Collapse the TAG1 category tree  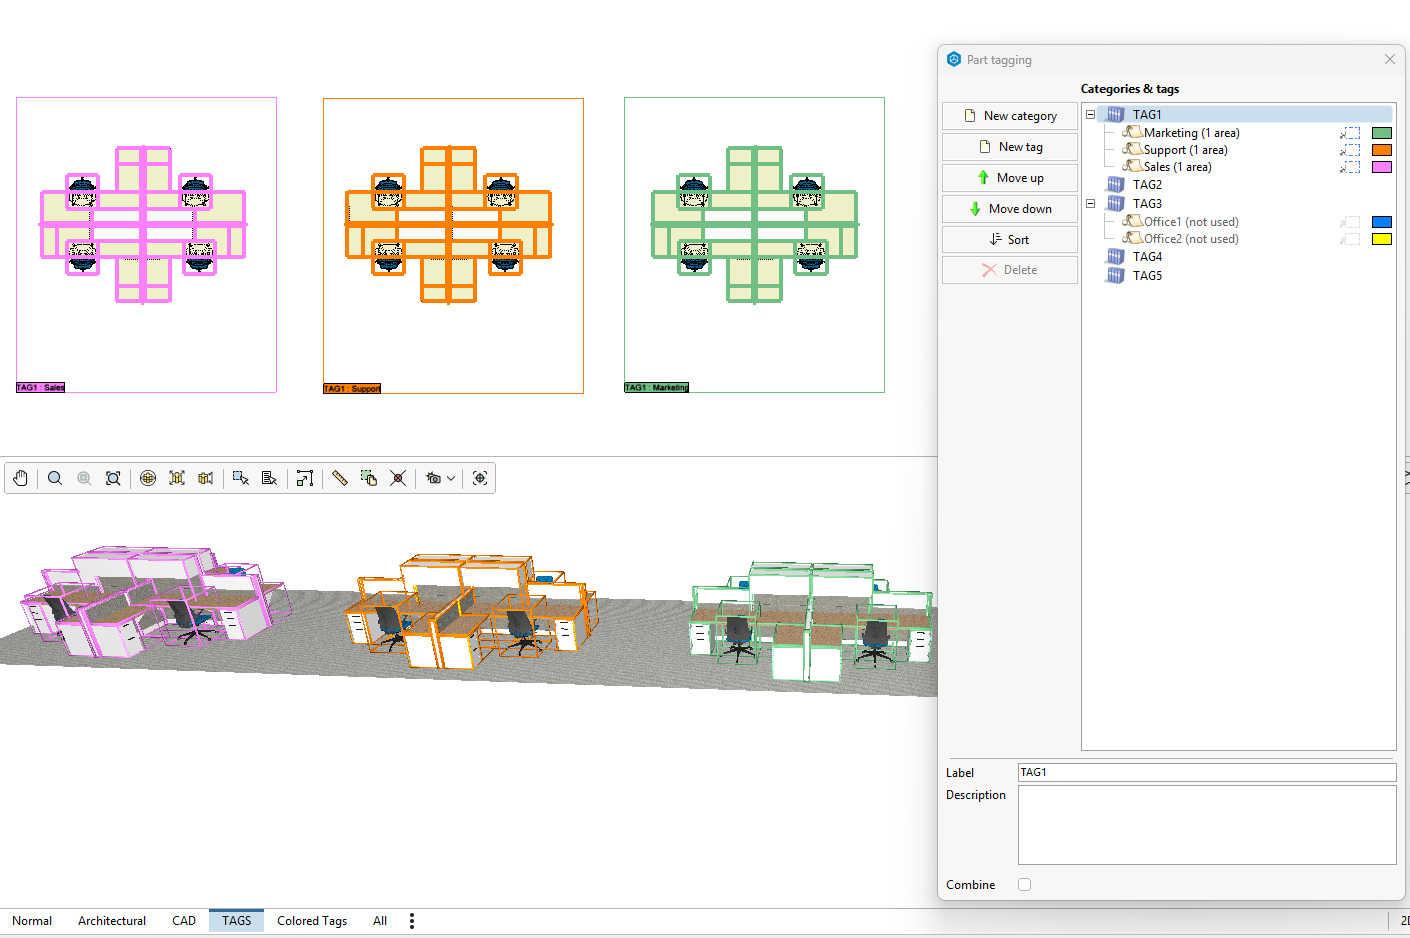pyautogui.click(x=1091, y=114)
